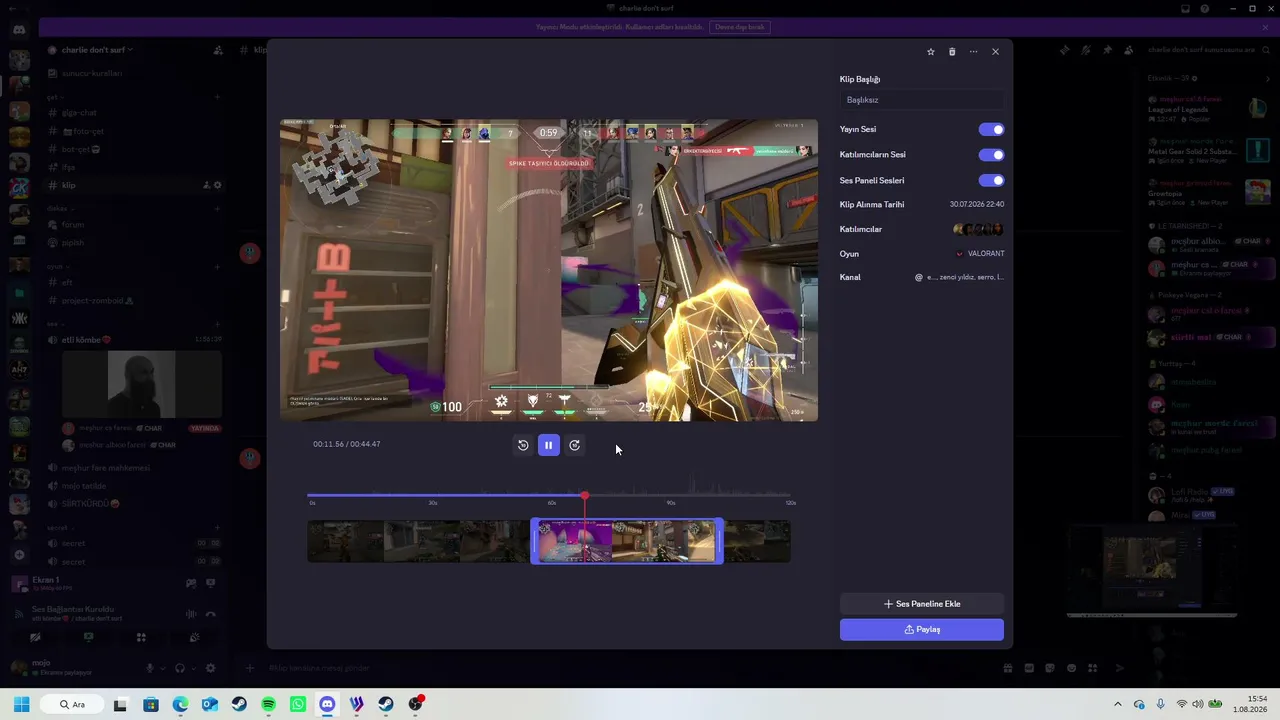Click the server search box in Discord

click(x=1207, y=50)
